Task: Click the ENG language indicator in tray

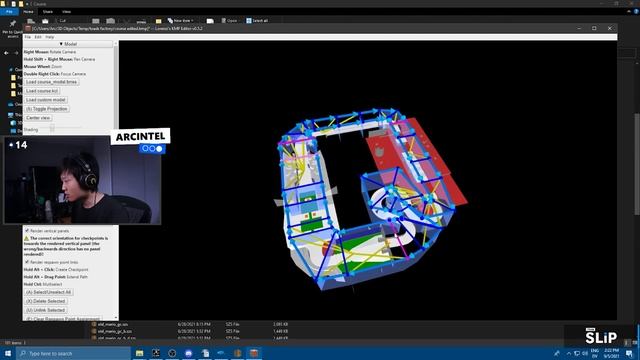Action: 595,353
